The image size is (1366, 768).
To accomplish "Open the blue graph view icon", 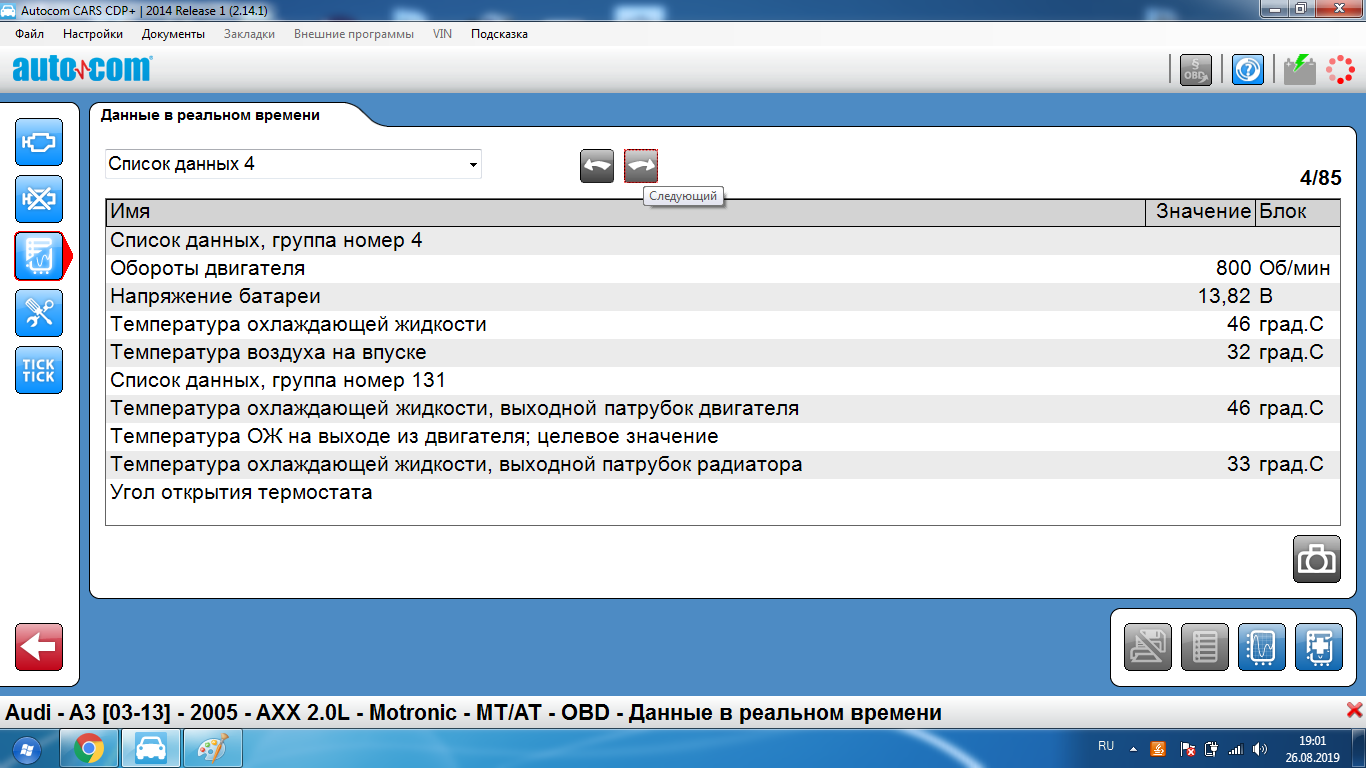I will [x=1262, y=647].
